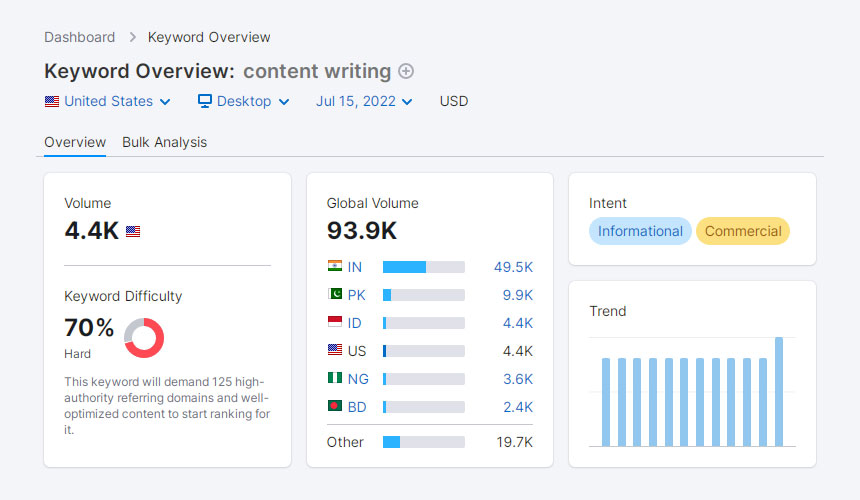The height and width of the screenshot is (500, 860).
Task: Click the Pakistan flag icon in Global Volume
Action: (x=335, y=295)
